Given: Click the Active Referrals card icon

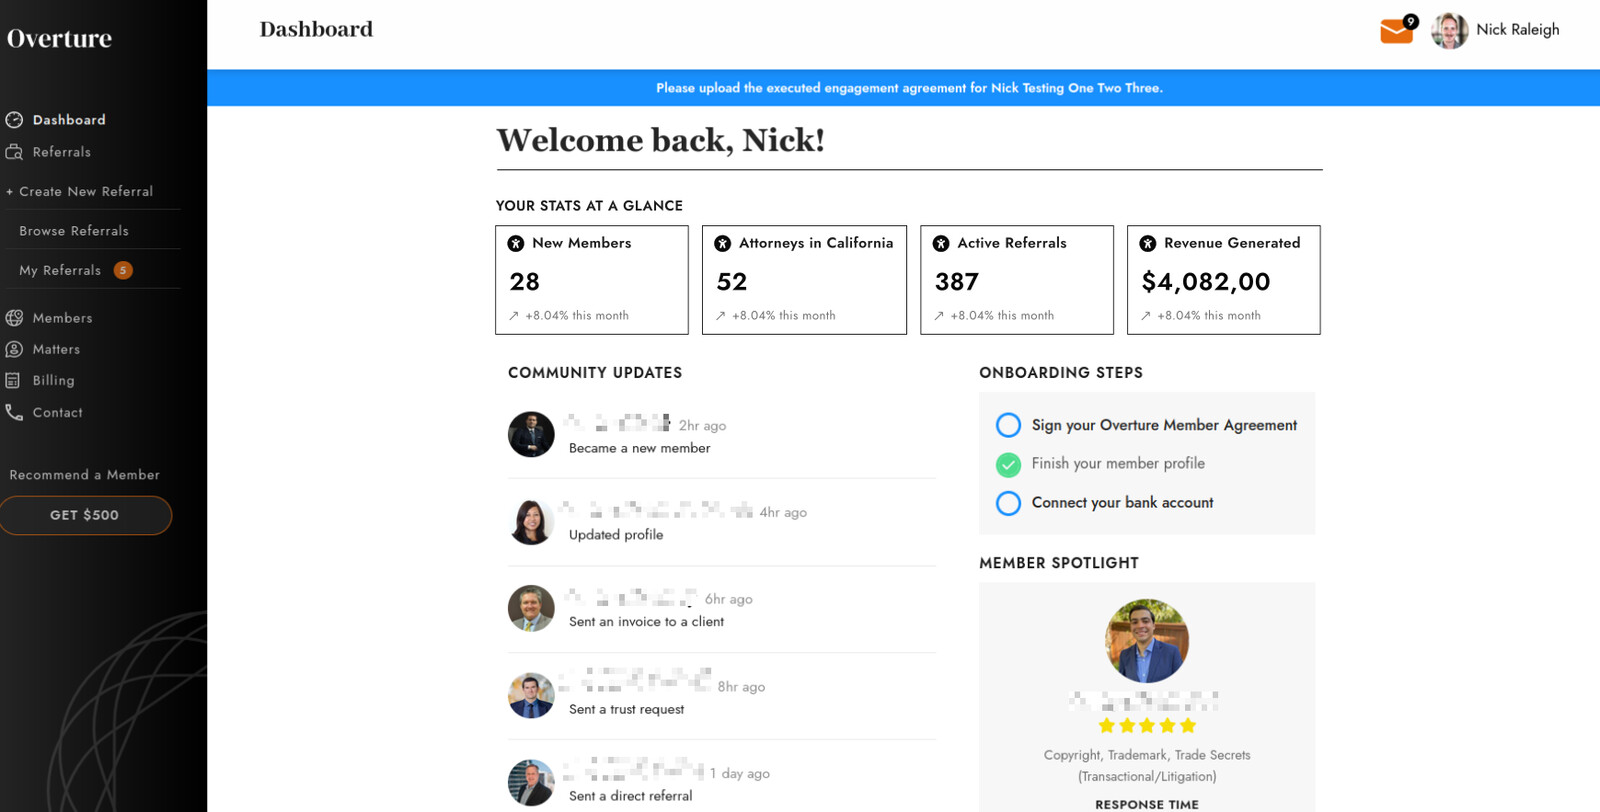Looking at the screenshot, I should (941, 243).
